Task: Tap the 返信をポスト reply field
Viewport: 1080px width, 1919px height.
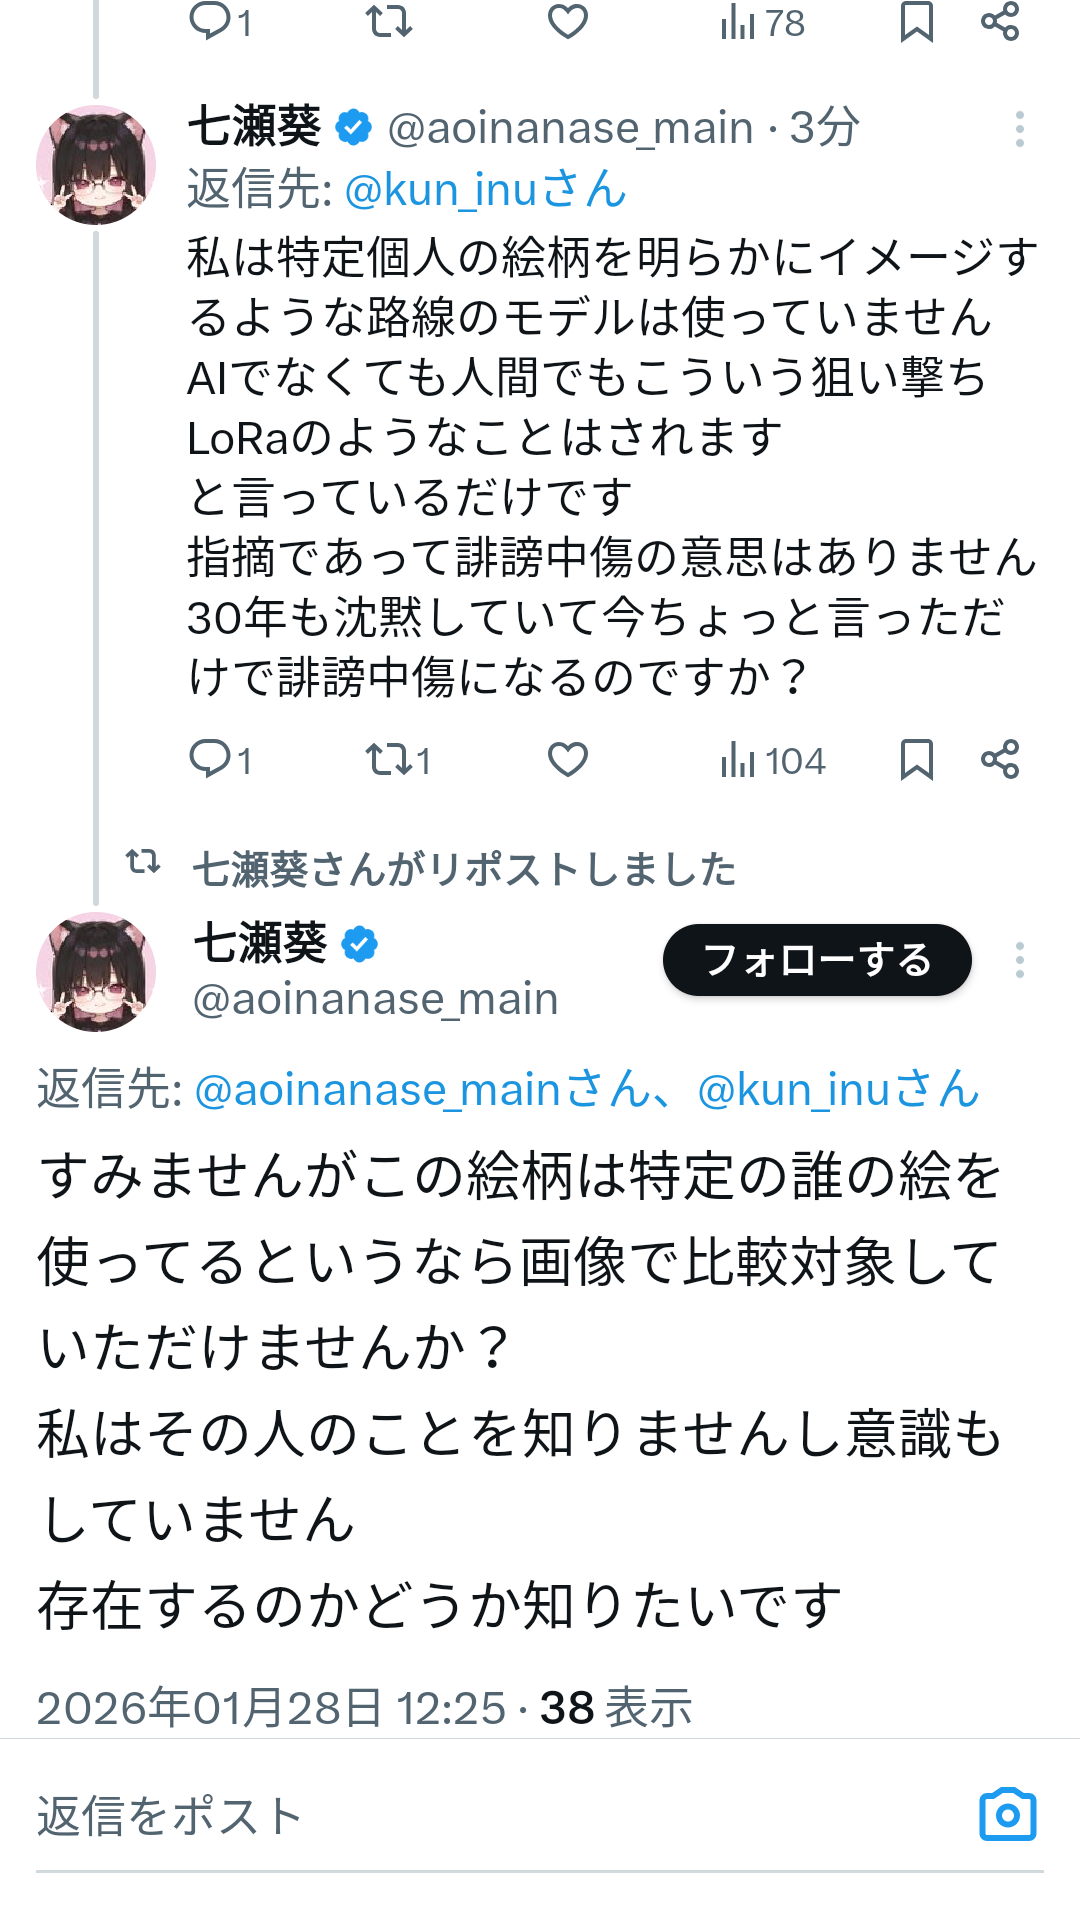Action: pyautogui.click(x=480, y=1816)
